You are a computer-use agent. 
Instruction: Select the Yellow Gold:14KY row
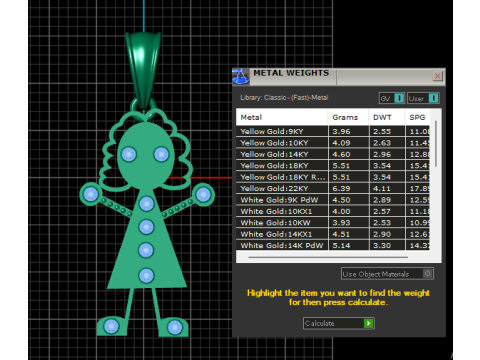pyautogui.click(x=333, y=154)
